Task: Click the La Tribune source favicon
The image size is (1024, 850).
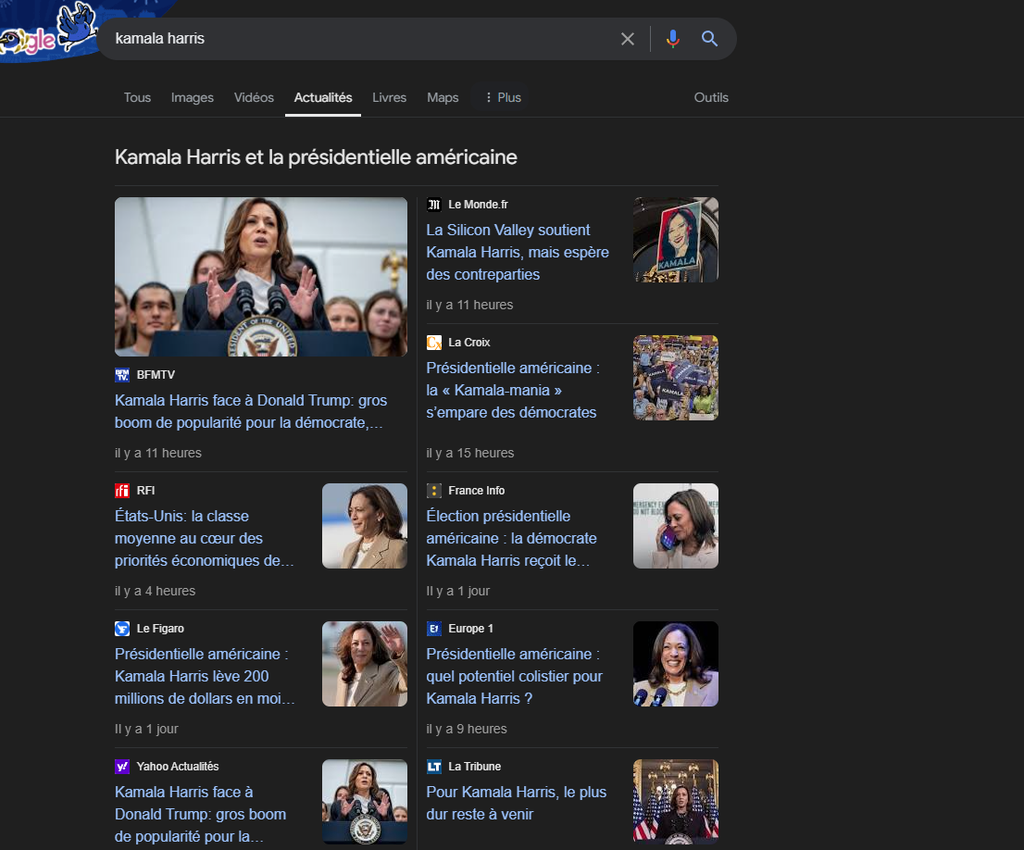Action: (x=434, y=767)
